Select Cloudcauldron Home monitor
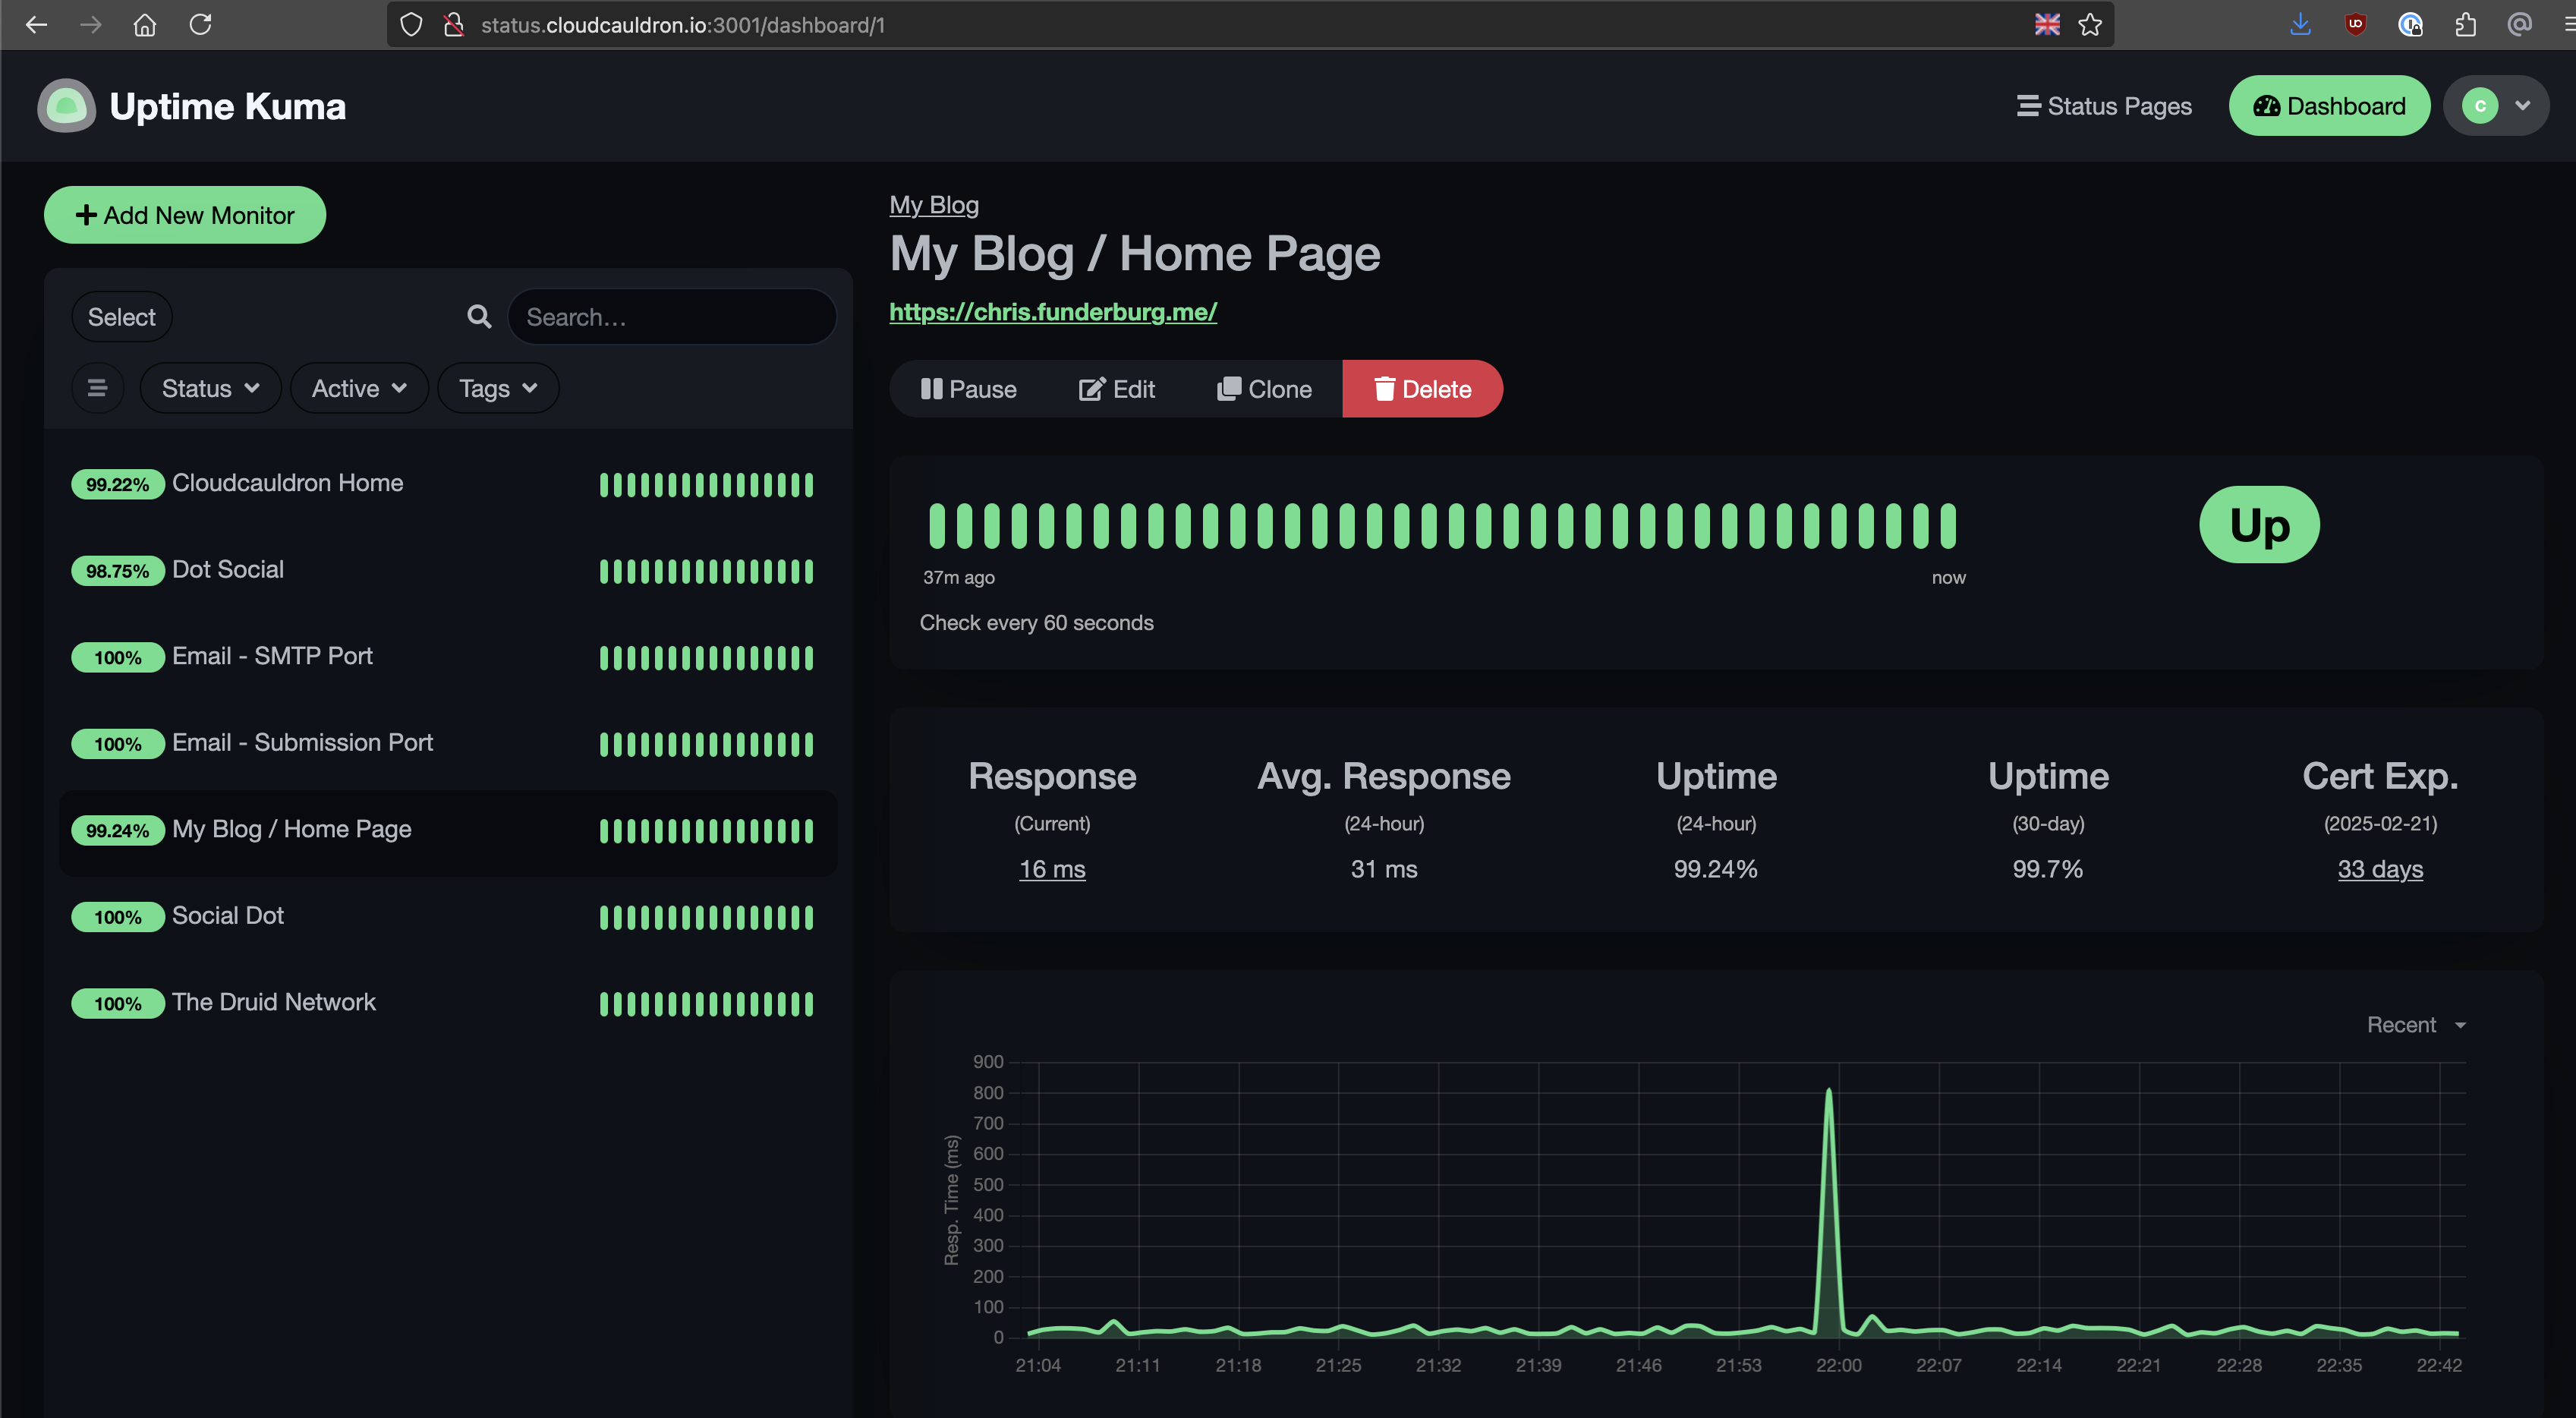The width and height of the screenshot is (2576, 1418). click(448, 484)
